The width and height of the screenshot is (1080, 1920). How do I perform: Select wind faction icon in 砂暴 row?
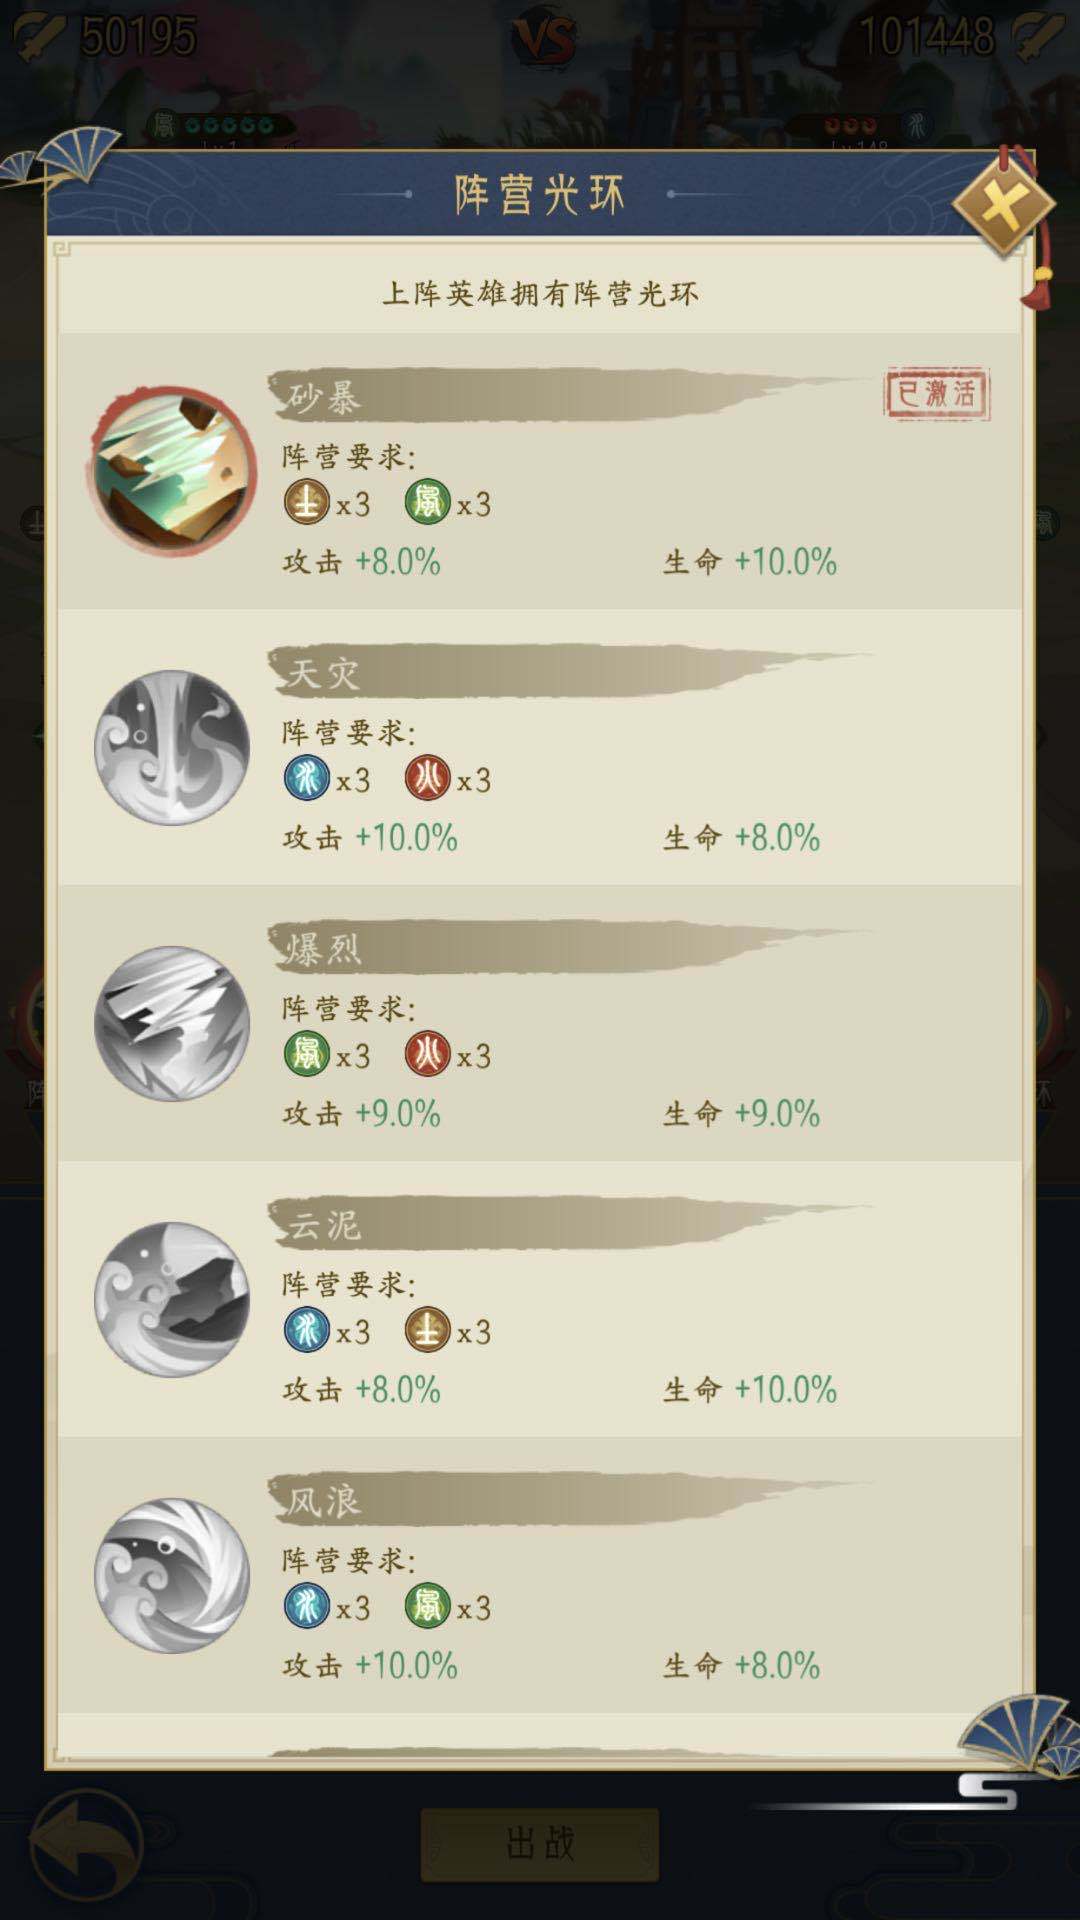coord(428,502)
